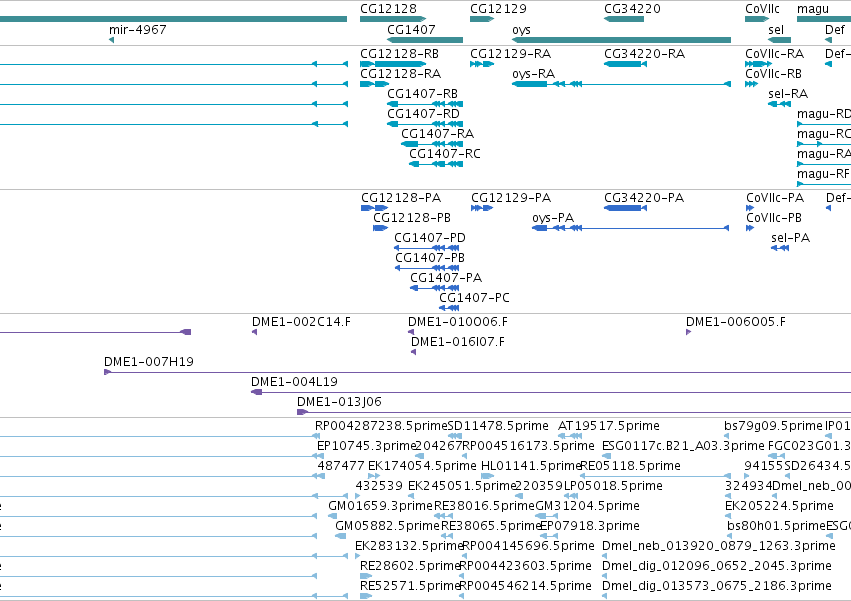This screenshot has height=601, width=851.
Task: Click protein CG12128-PA
Action: (x=374, y=208)
